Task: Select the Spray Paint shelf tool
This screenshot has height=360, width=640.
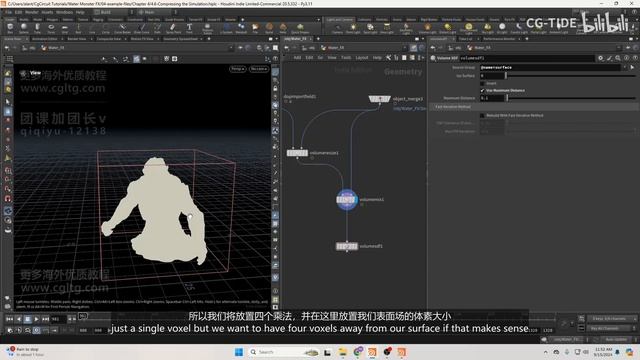Action: pos(173,28)
